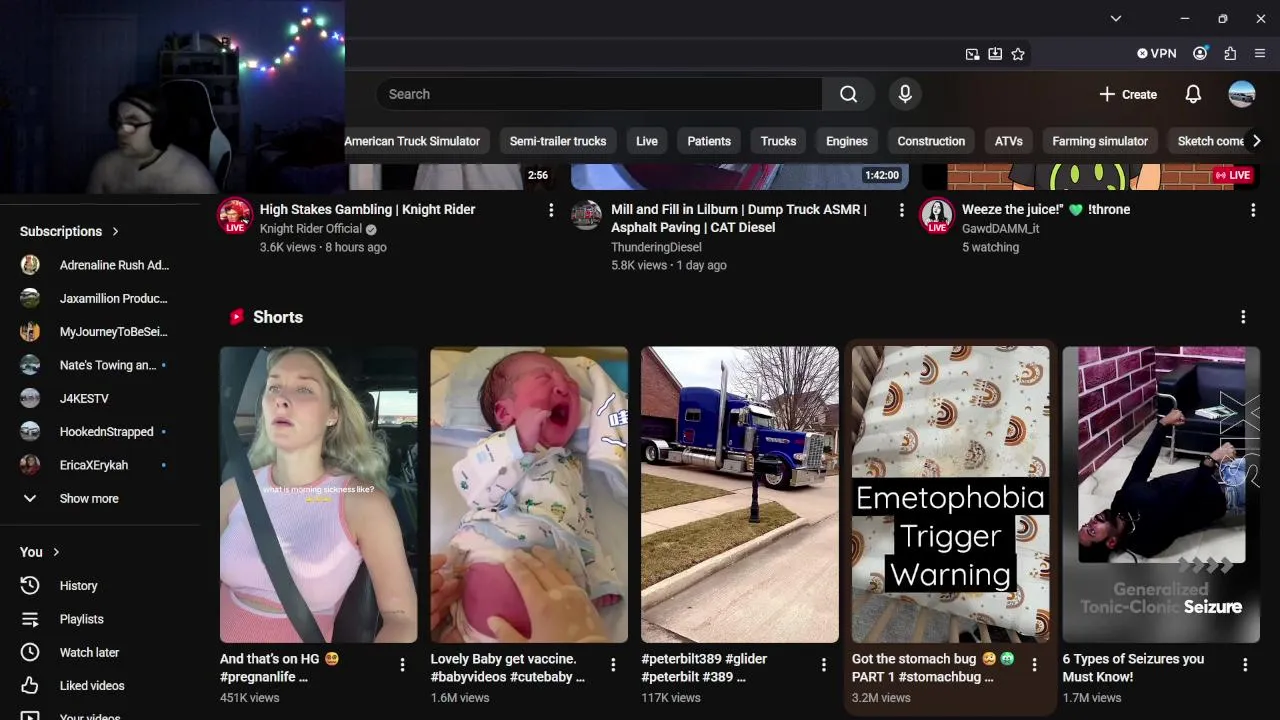Open options for stomach bug short

point(1034,665)
